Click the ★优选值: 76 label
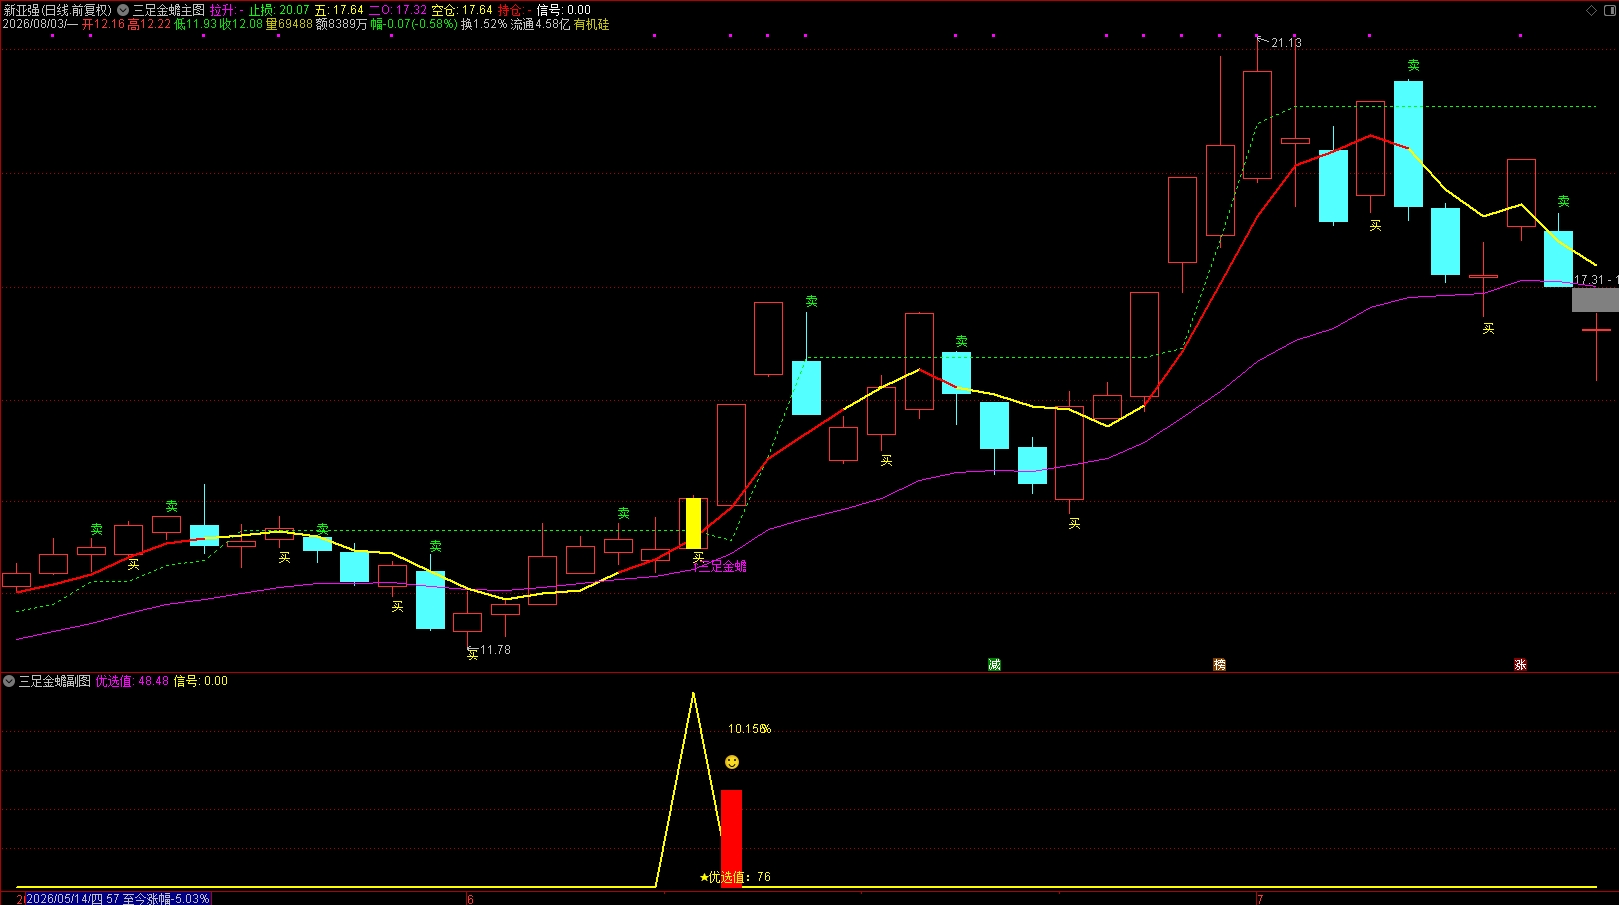The image size is (1619, 905). 735,877
